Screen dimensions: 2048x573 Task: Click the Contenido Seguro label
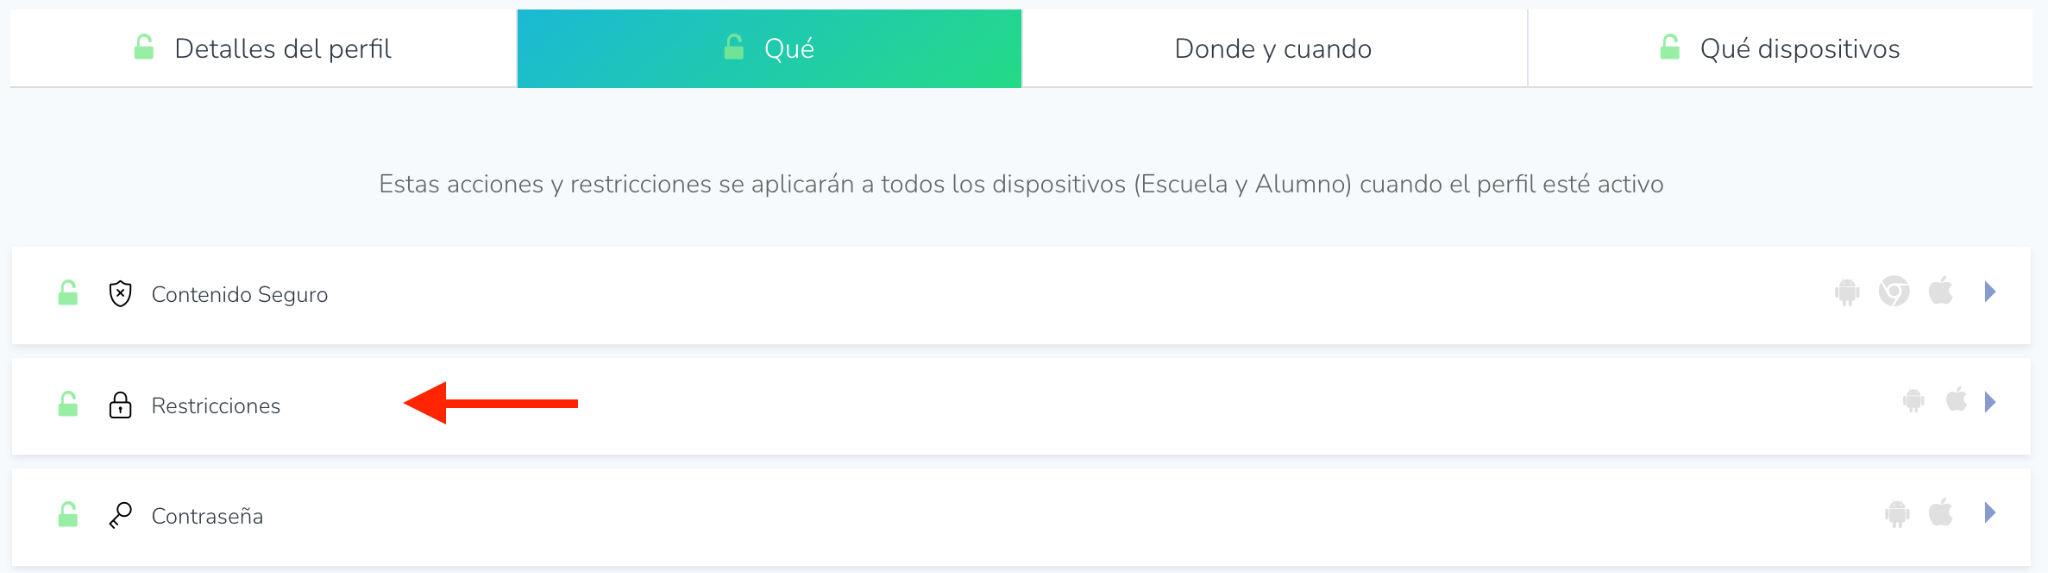click(239, 295)
